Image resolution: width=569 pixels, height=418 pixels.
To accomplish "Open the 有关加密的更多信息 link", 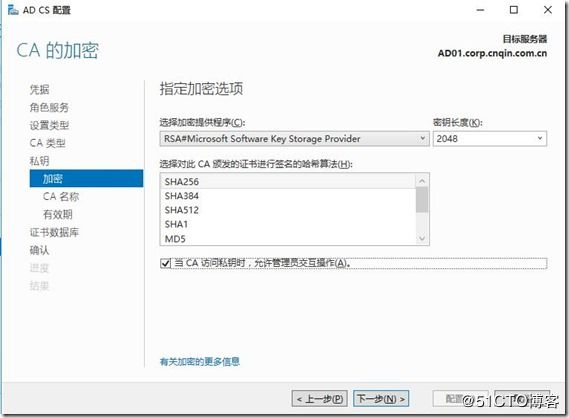I will pyautogui.click(x=200, y=361).
